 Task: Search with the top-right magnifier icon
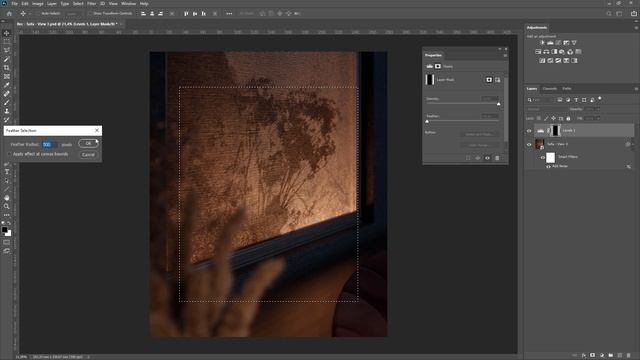[x=609, y=13]
